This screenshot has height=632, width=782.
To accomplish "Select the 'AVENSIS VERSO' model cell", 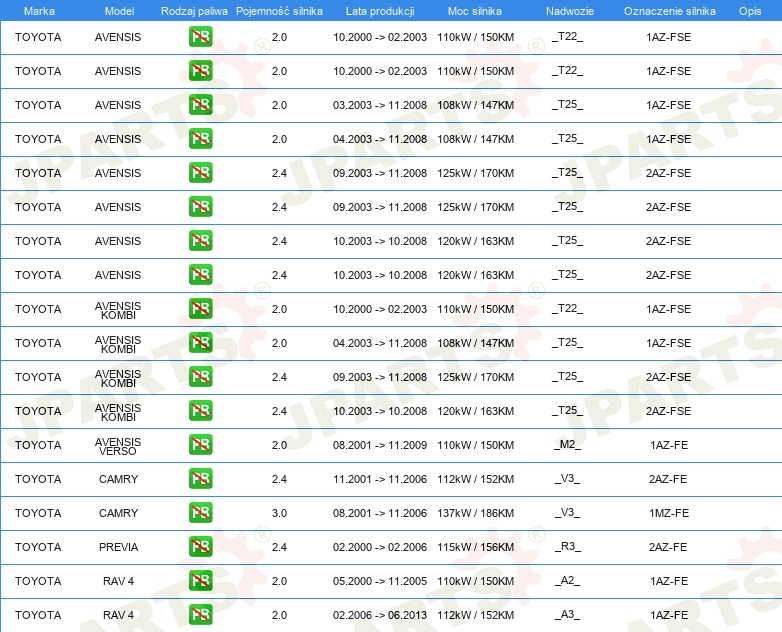I will [118, 446].
